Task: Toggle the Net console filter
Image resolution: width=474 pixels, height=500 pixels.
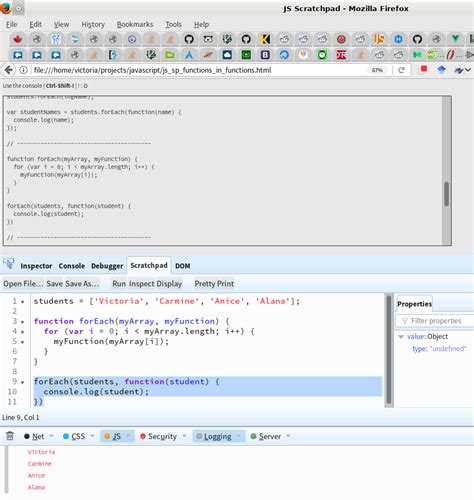Action: click(x=34, y=436)
